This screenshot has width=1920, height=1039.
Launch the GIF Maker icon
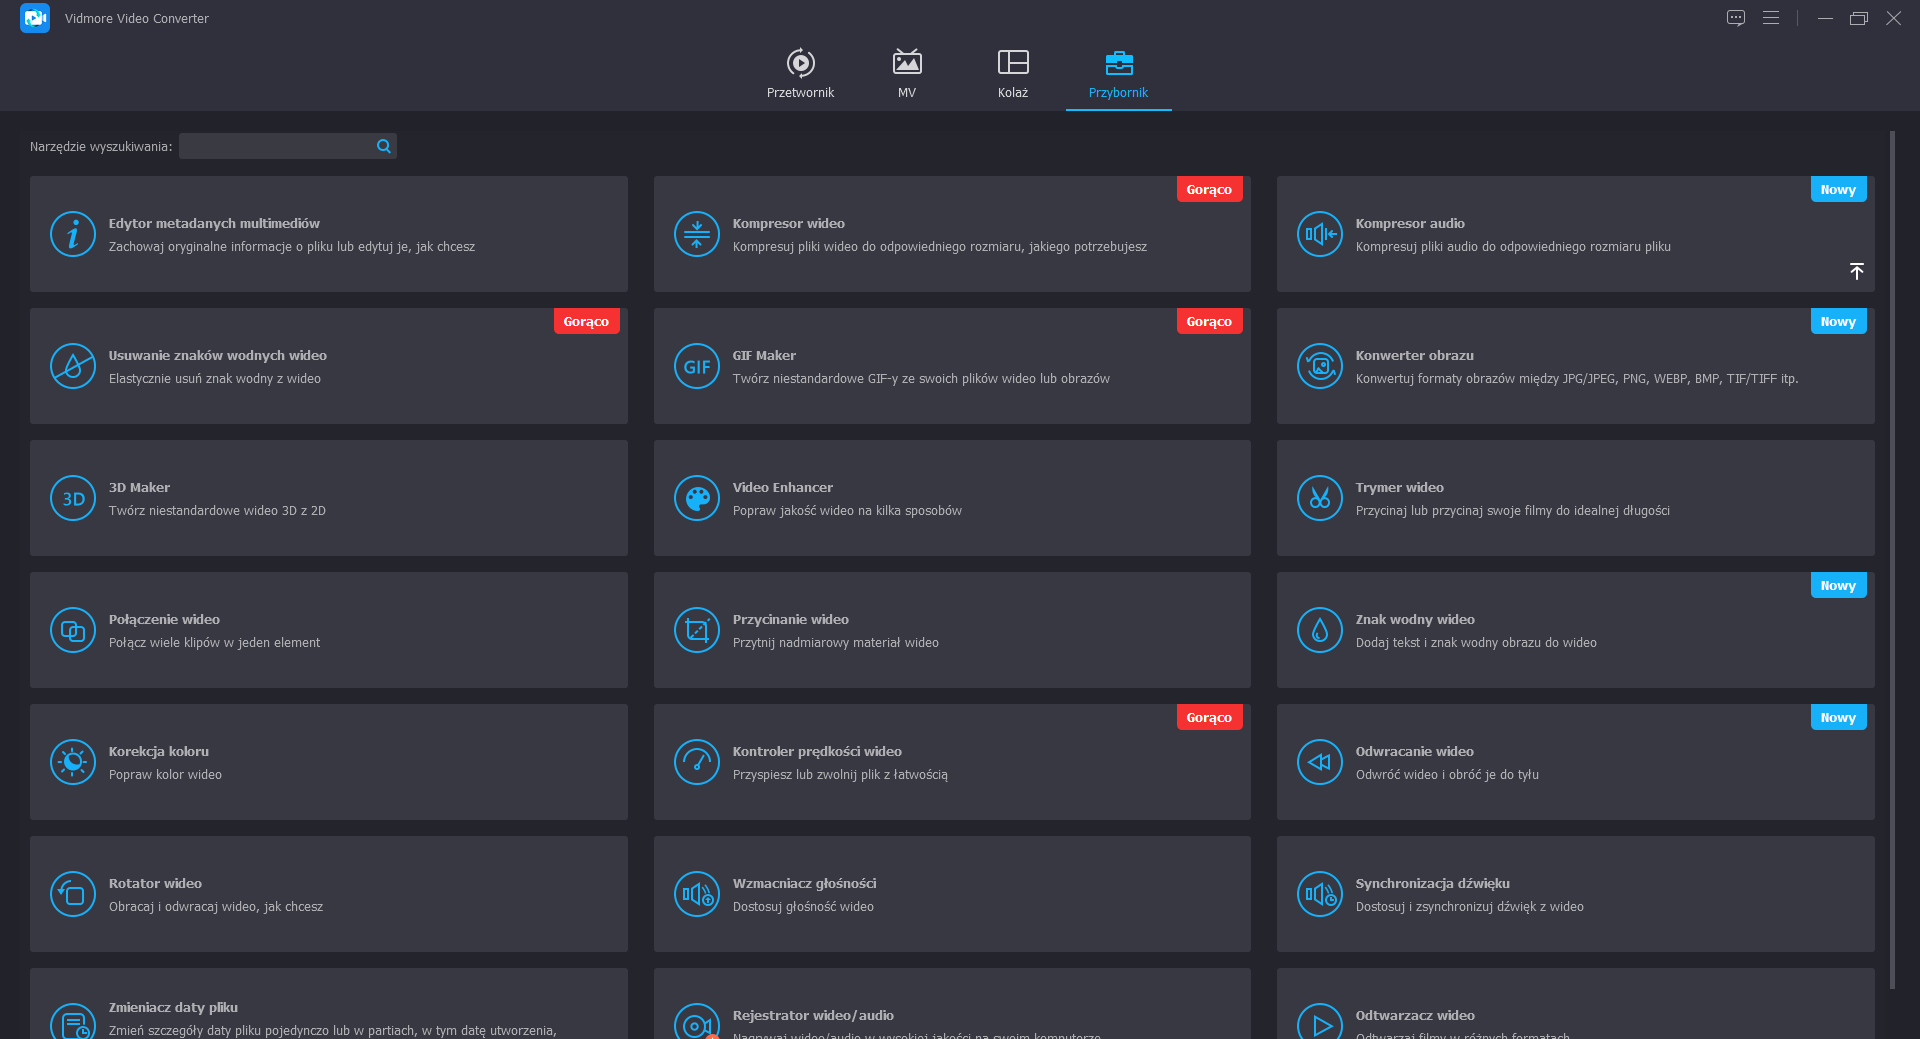697,366
